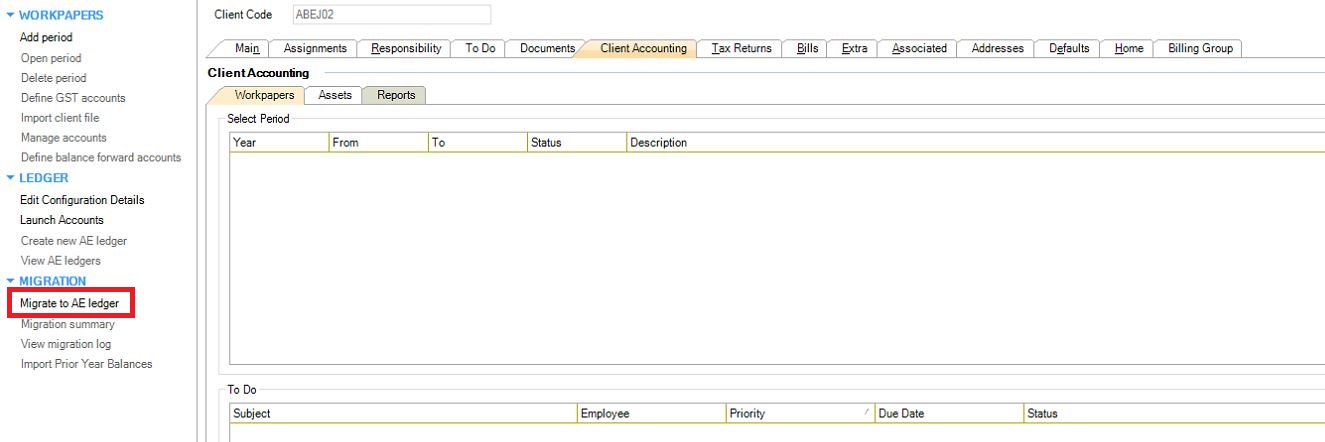1325x442 pixels.
Task: Collapse the MIGRATION section arrow
Action: [x=11, y=282]
